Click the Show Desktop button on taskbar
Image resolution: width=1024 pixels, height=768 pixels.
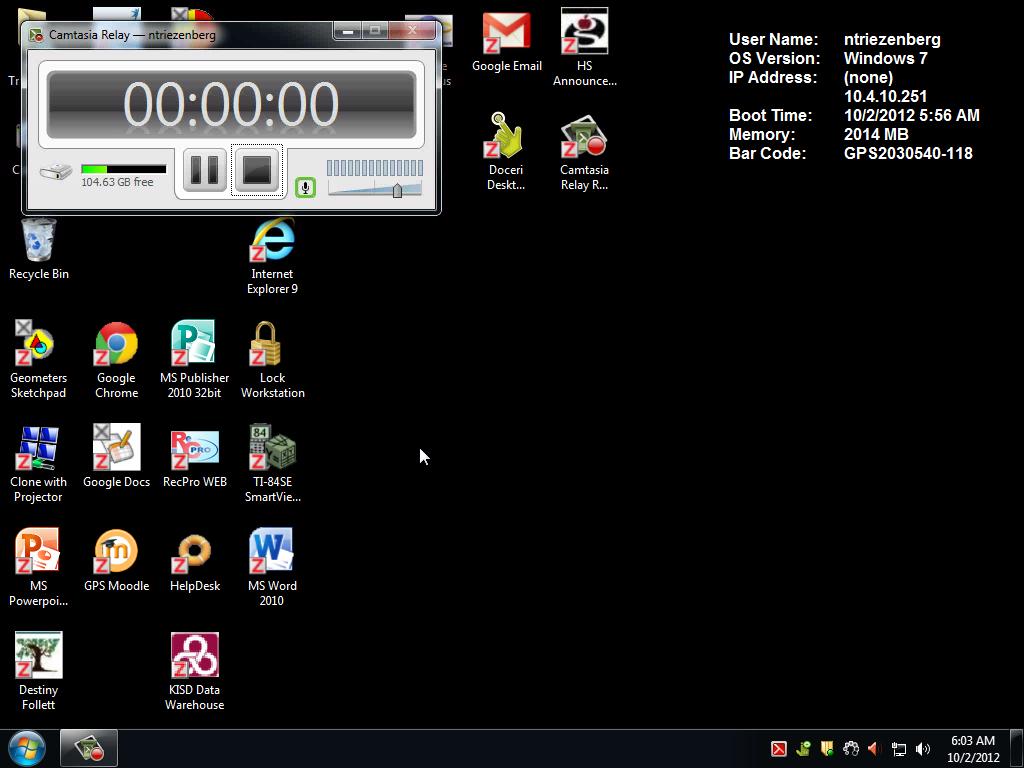pos(1017,748)
